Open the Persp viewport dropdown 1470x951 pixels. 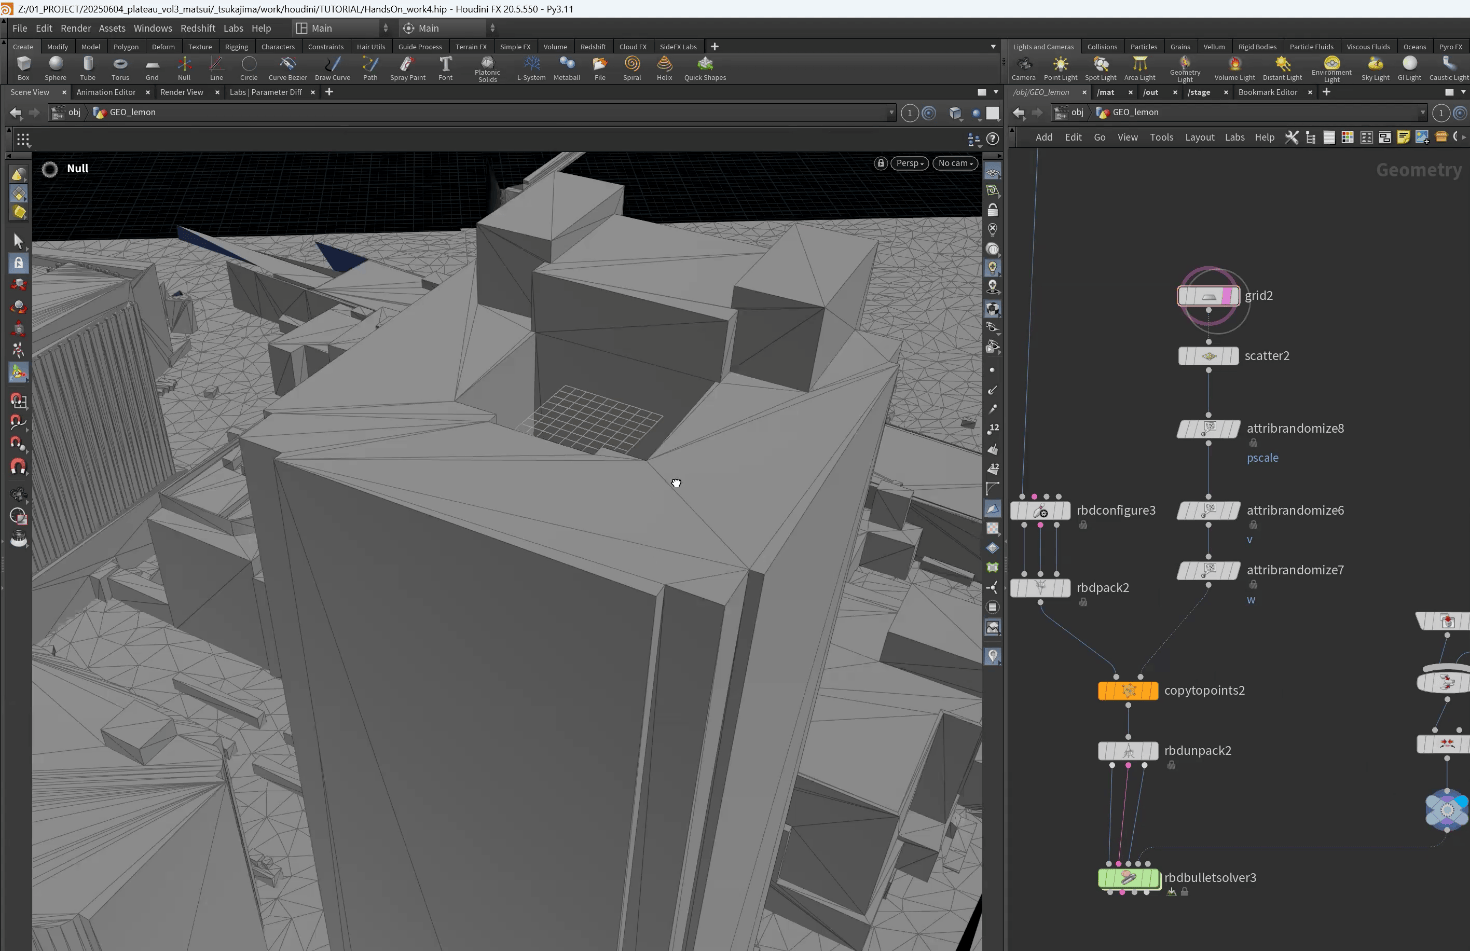[910, 163]
